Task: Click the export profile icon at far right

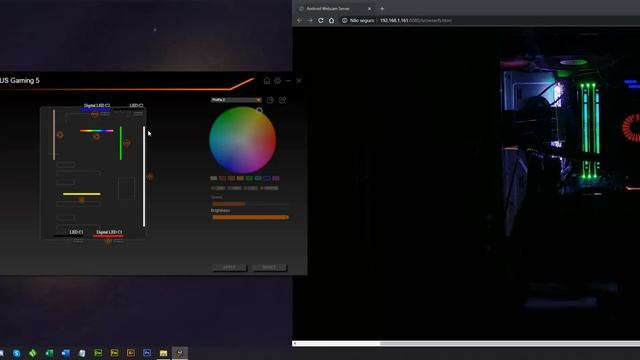Action: (x=282, y=100)
